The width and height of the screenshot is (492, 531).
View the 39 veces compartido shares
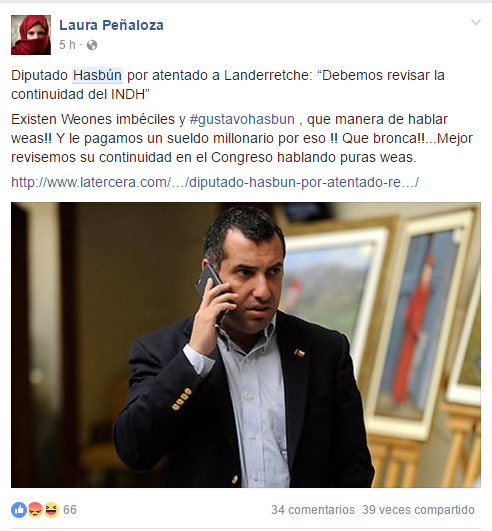(x=418, y=510)
